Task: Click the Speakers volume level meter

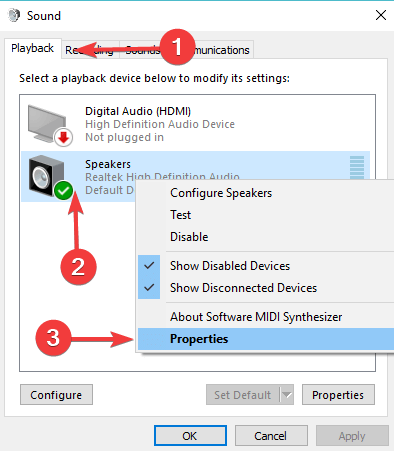Action: [x=357, y=167]
